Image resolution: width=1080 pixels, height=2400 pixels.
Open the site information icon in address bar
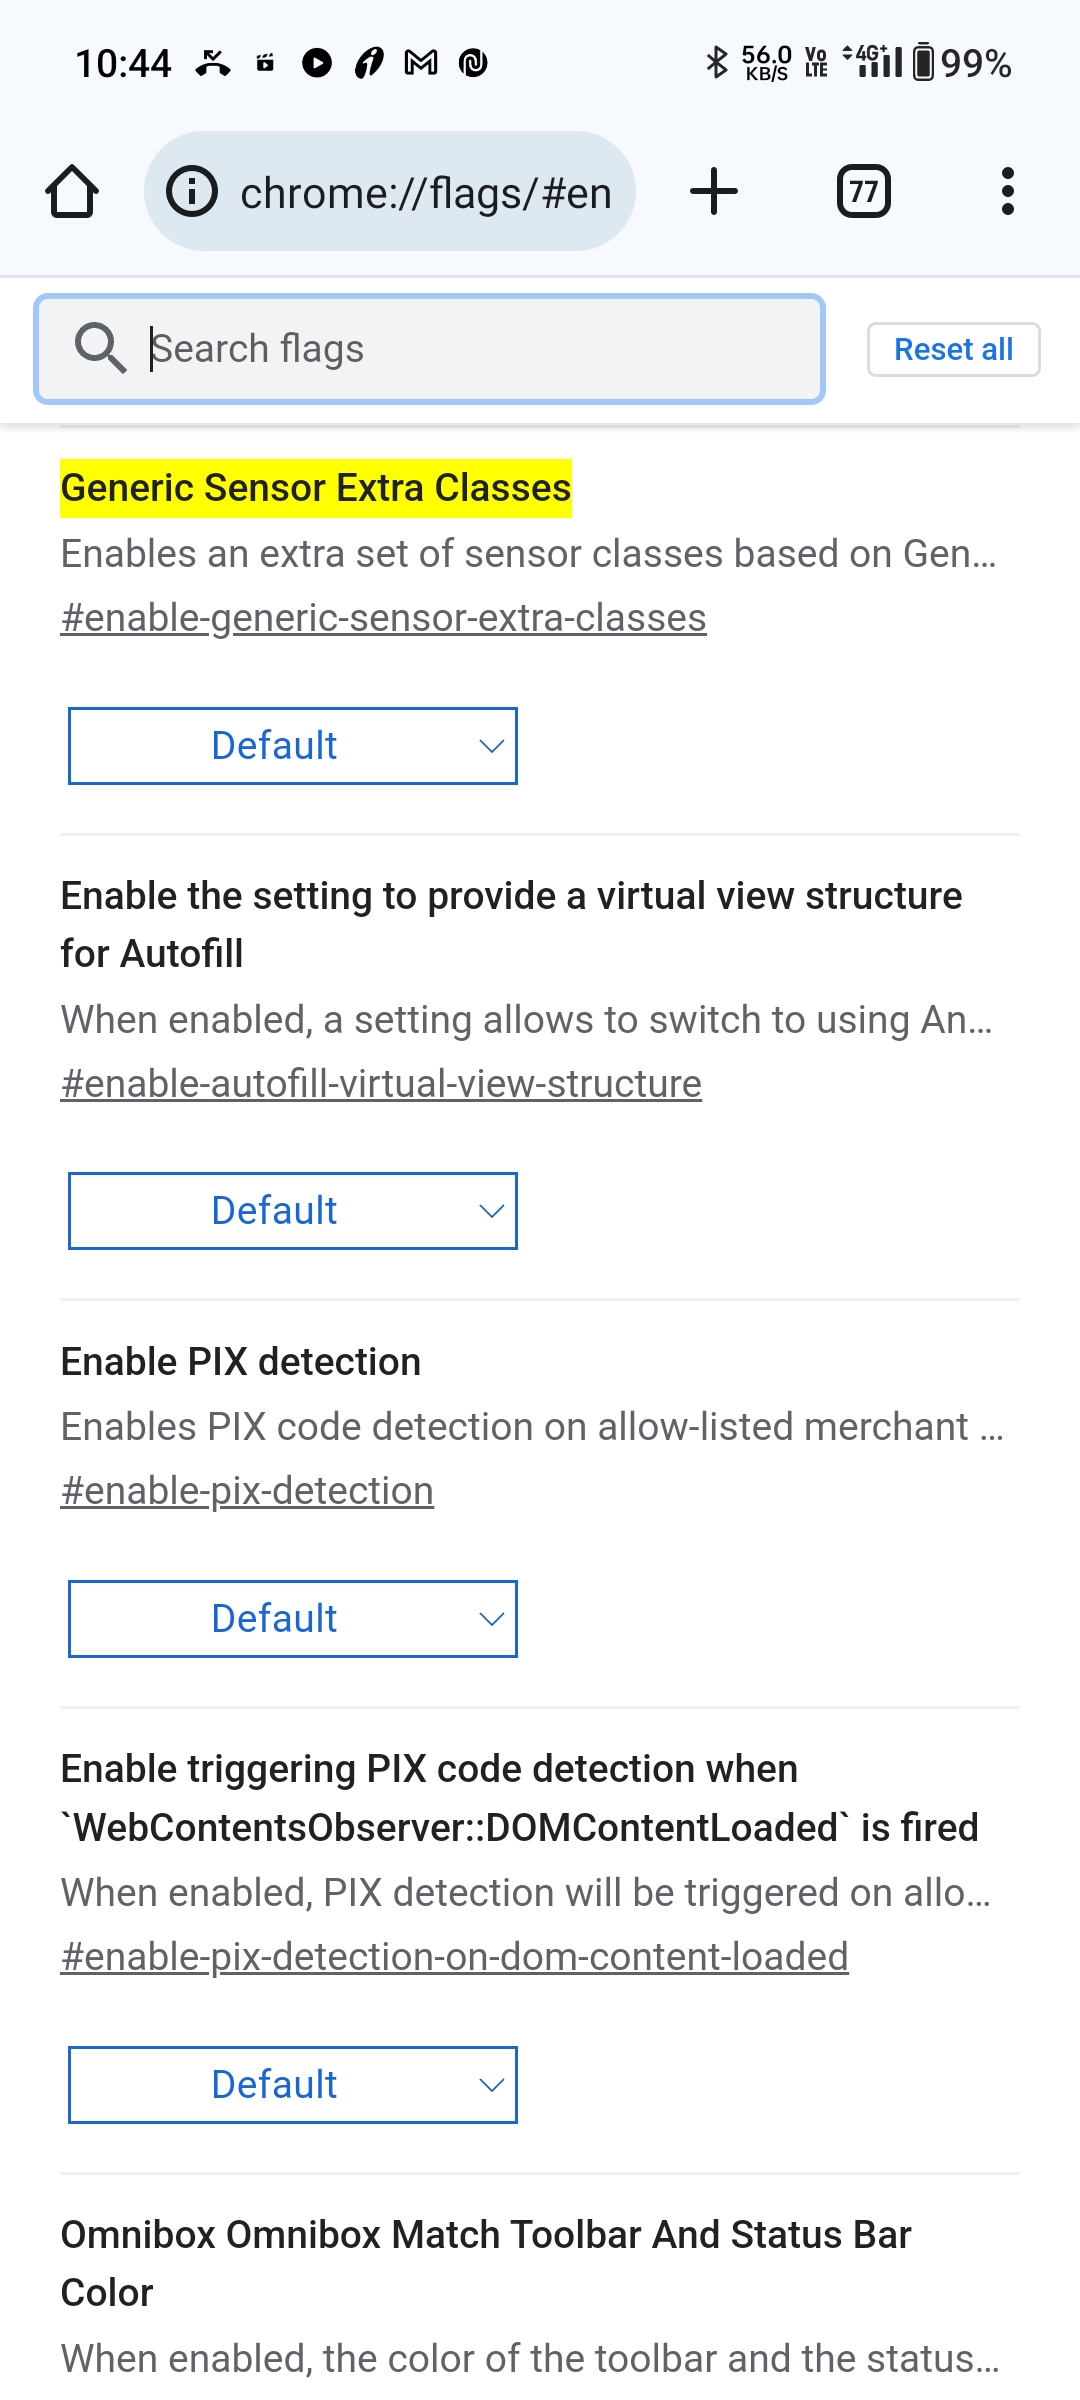pos(192,191)
